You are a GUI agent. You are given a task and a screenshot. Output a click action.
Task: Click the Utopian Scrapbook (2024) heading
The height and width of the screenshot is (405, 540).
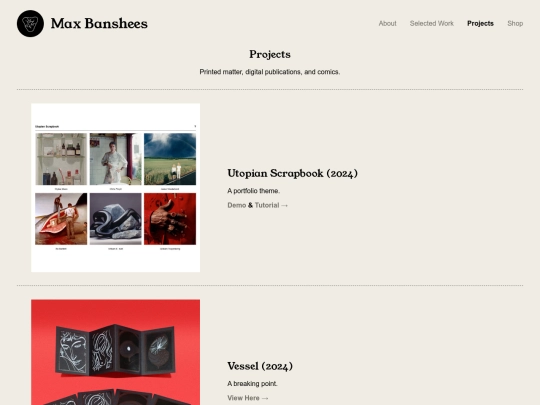point(292,173)
